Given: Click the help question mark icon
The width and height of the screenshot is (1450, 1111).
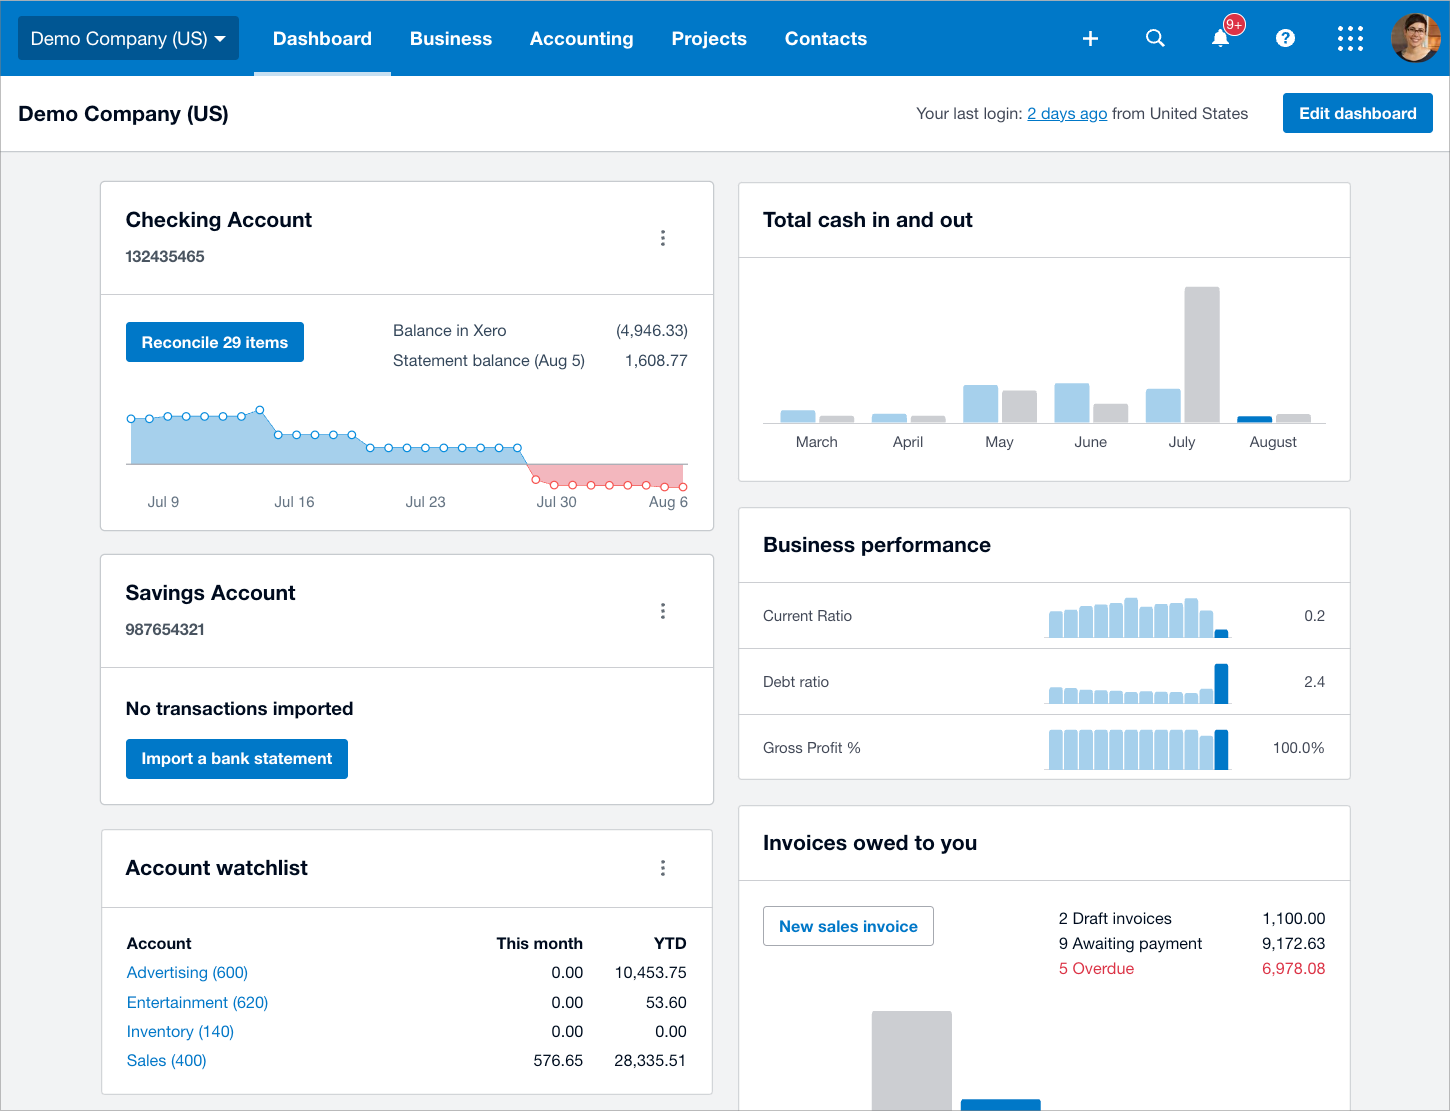Looking at the screenshot, I should [1286, 38].
